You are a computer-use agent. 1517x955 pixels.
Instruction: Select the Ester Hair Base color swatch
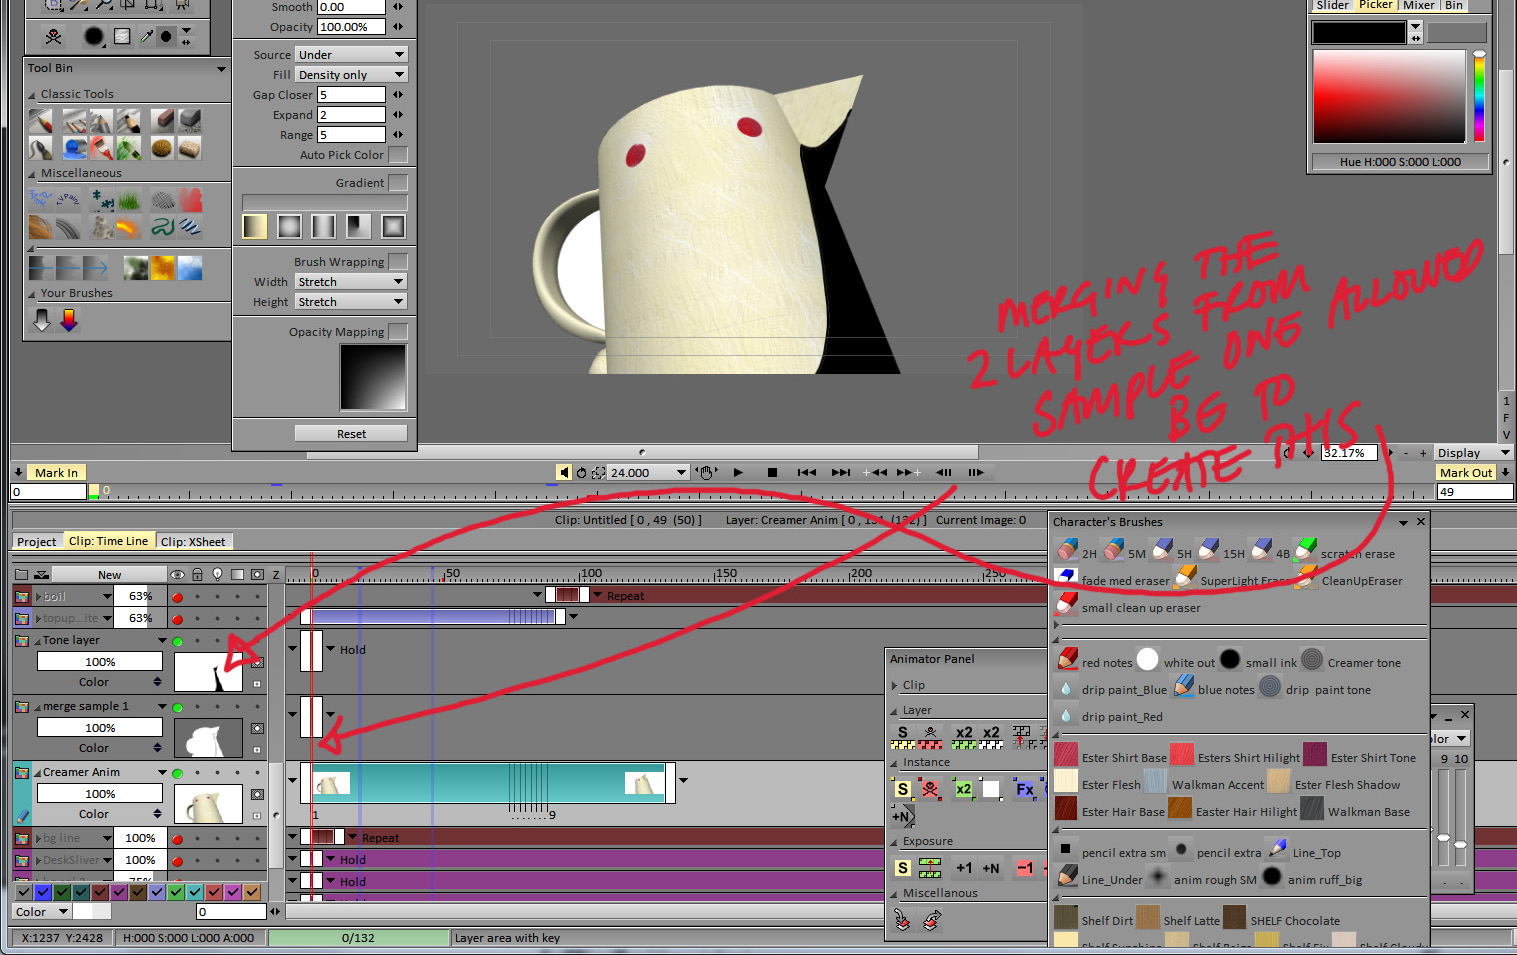pyautogui.click(x=1067, y=809)
